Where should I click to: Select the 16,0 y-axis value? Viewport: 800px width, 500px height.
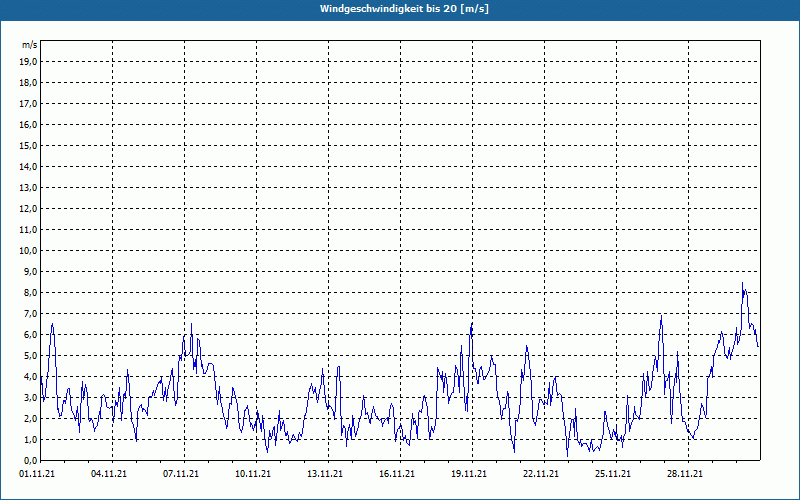29,124
